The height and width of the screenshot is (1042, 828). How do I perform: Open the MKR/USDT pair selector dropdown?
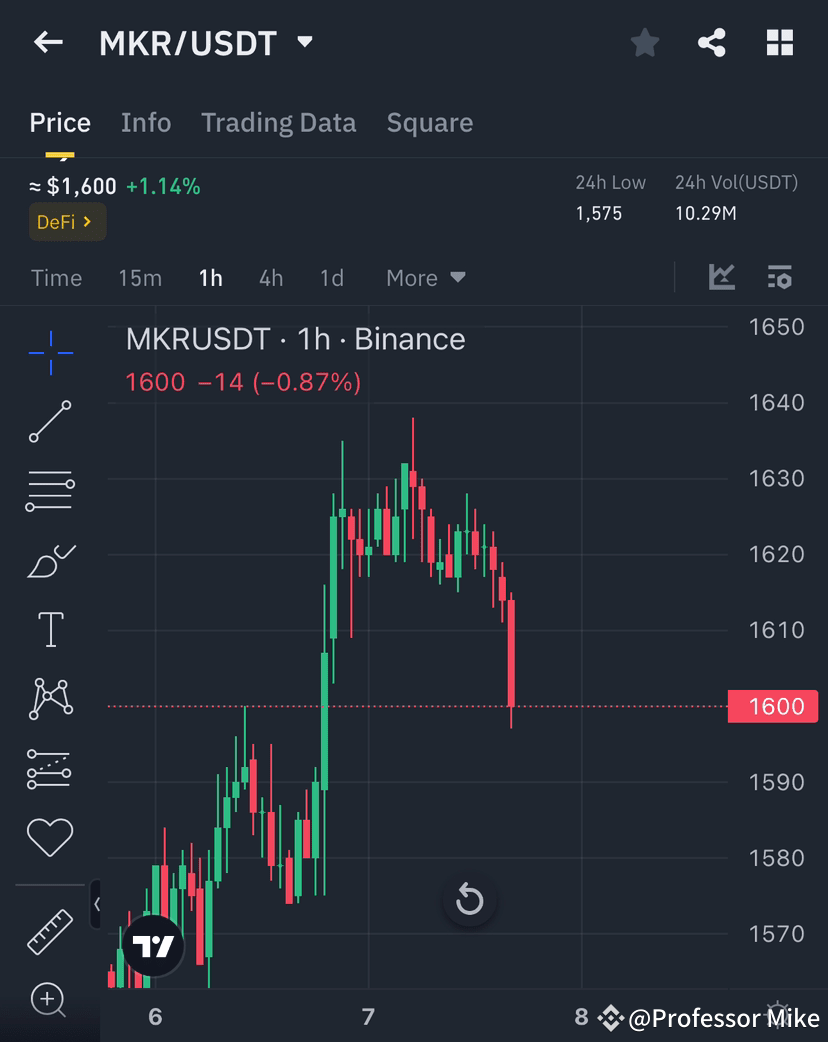305,42
